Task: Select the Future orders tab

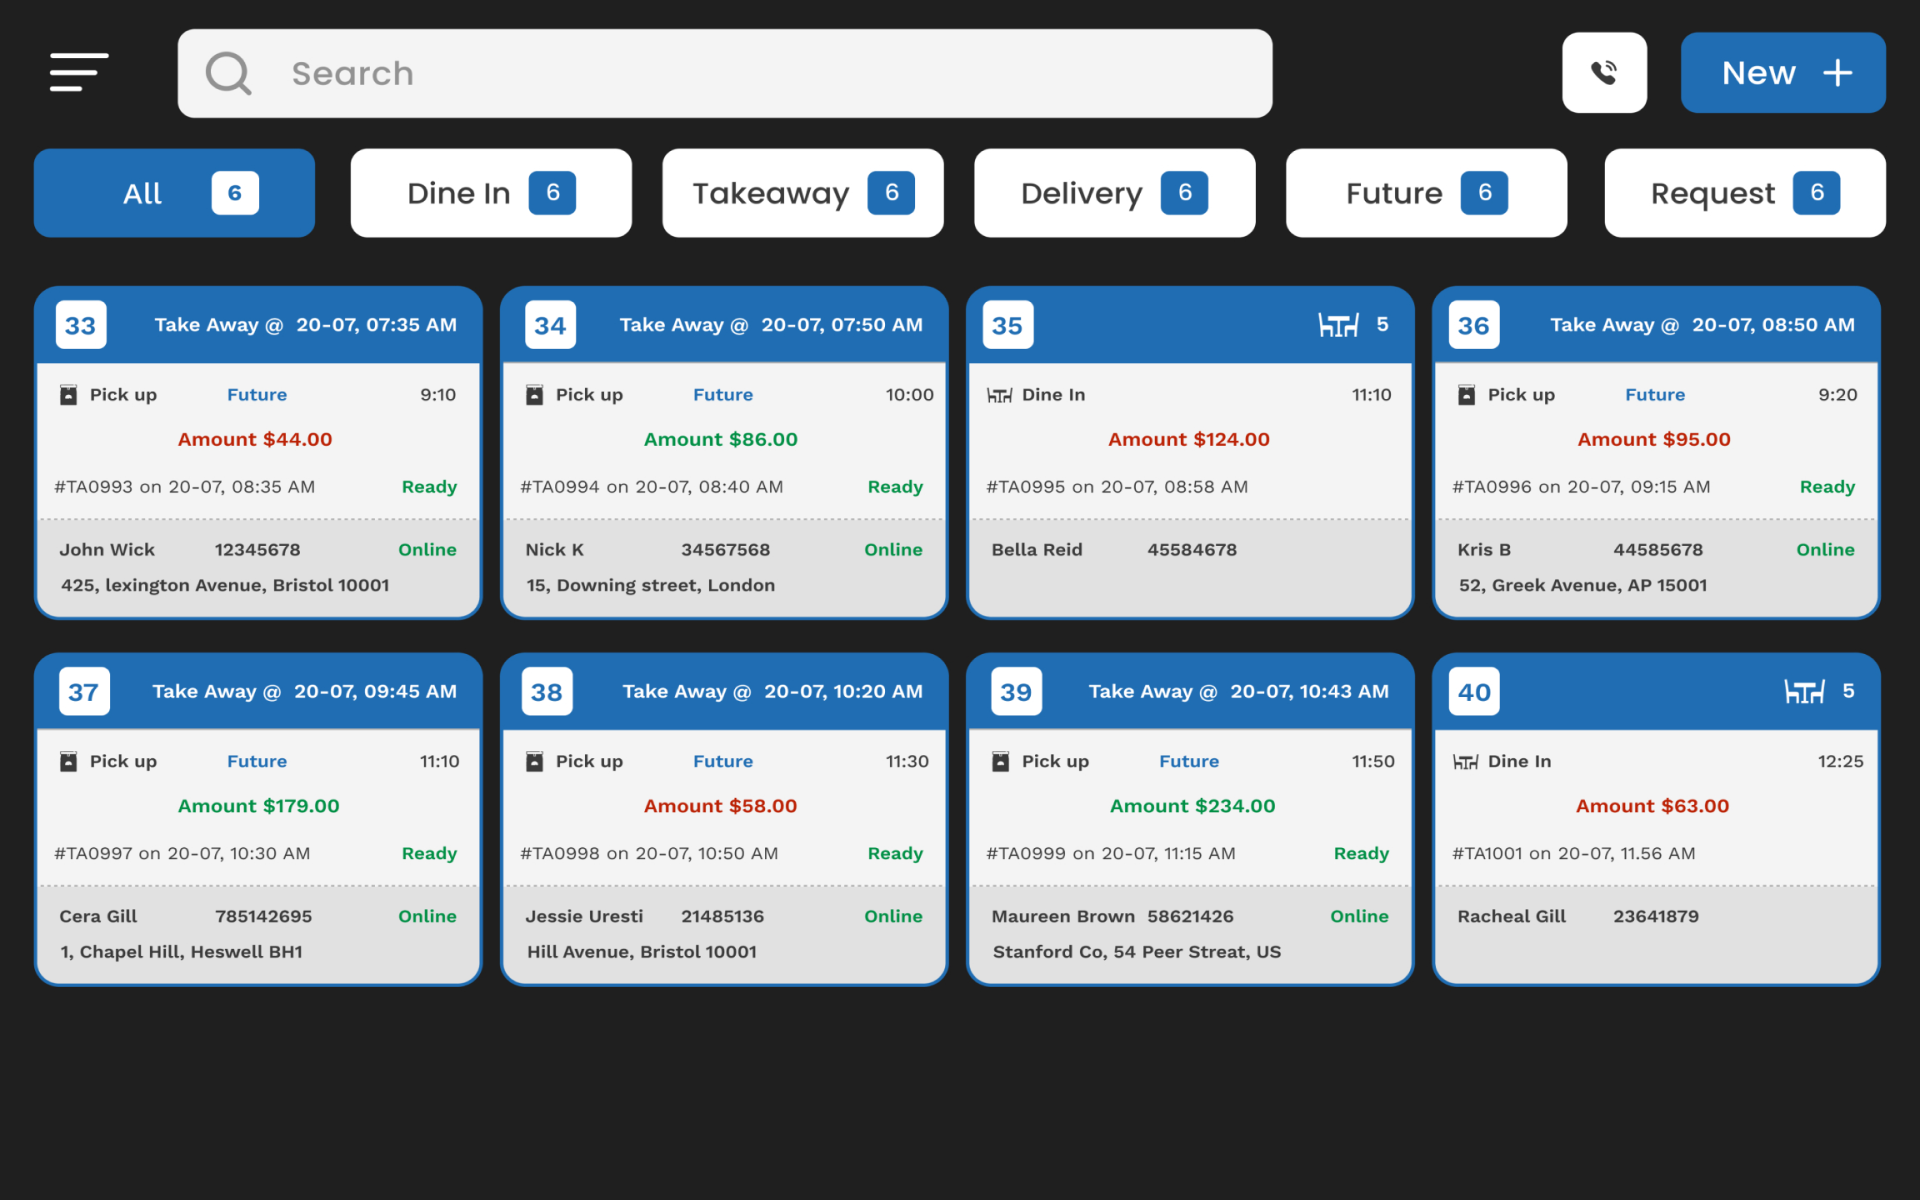Action: [1425, 193]
